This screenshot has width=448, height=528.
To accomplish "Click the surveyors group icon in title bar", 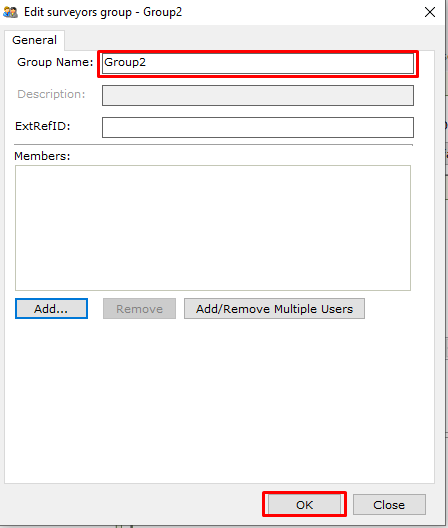I will click(10, 12).
